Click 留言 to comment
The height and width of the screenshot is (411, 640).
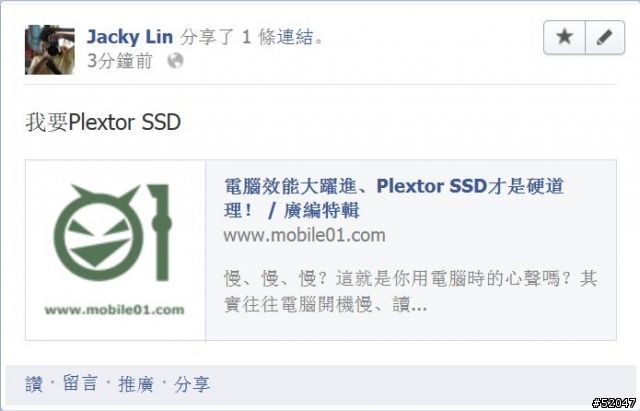coord(80,384)
